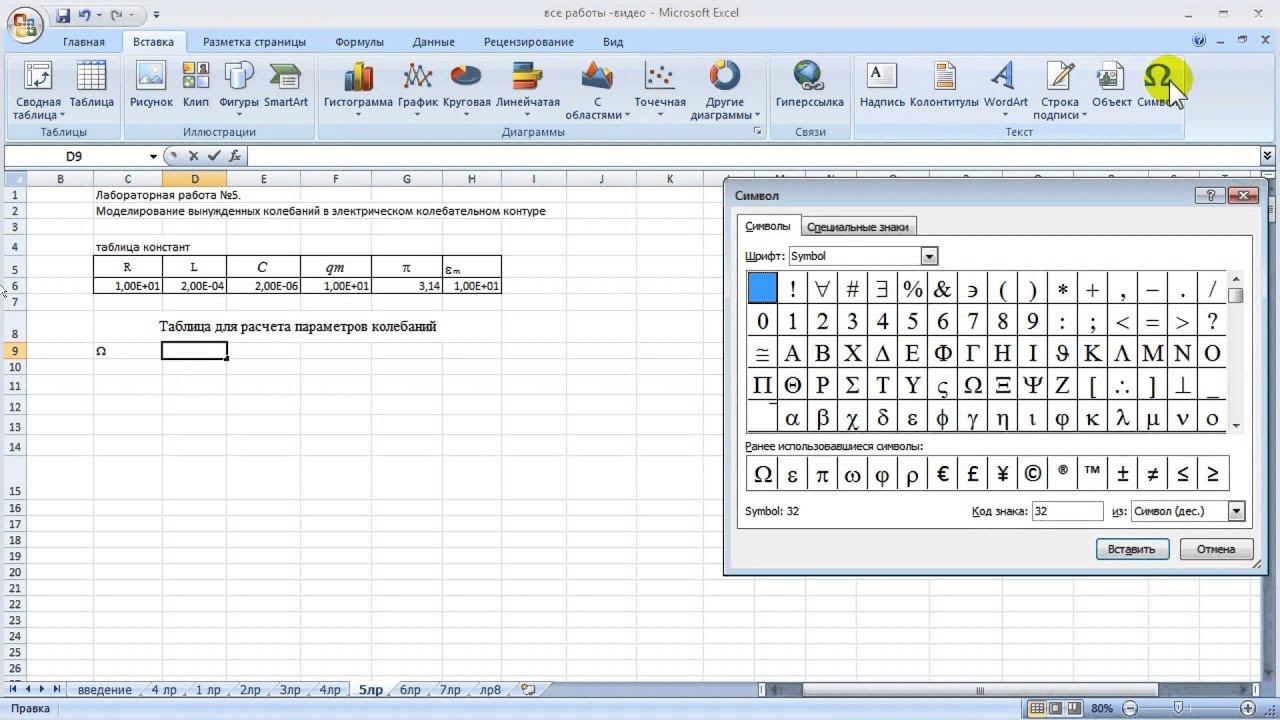Click the Код знака input field
This screenshot has height=720, width=1280.
[x=1067, y=511]
